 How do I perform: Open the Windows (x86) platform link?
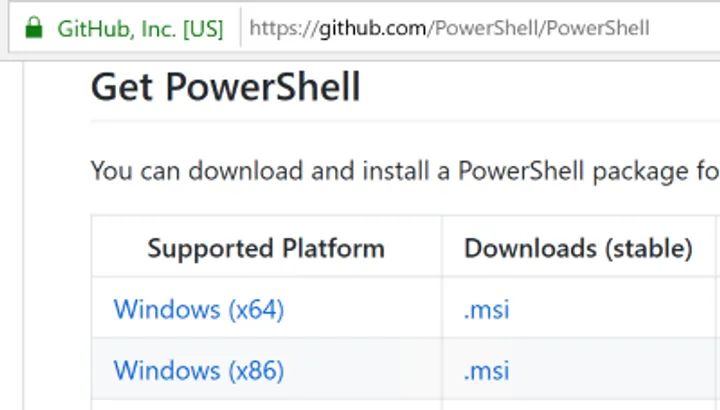click(199, 370)
